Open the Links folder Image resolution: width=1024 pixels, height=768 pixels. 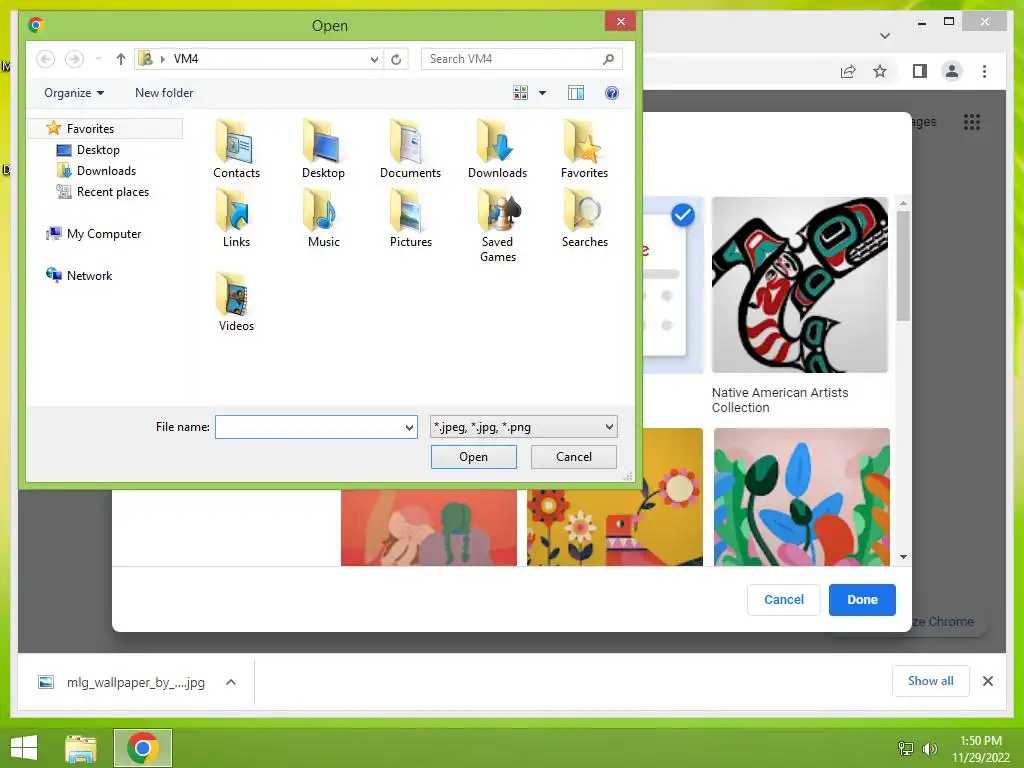(x=236, y=218)
